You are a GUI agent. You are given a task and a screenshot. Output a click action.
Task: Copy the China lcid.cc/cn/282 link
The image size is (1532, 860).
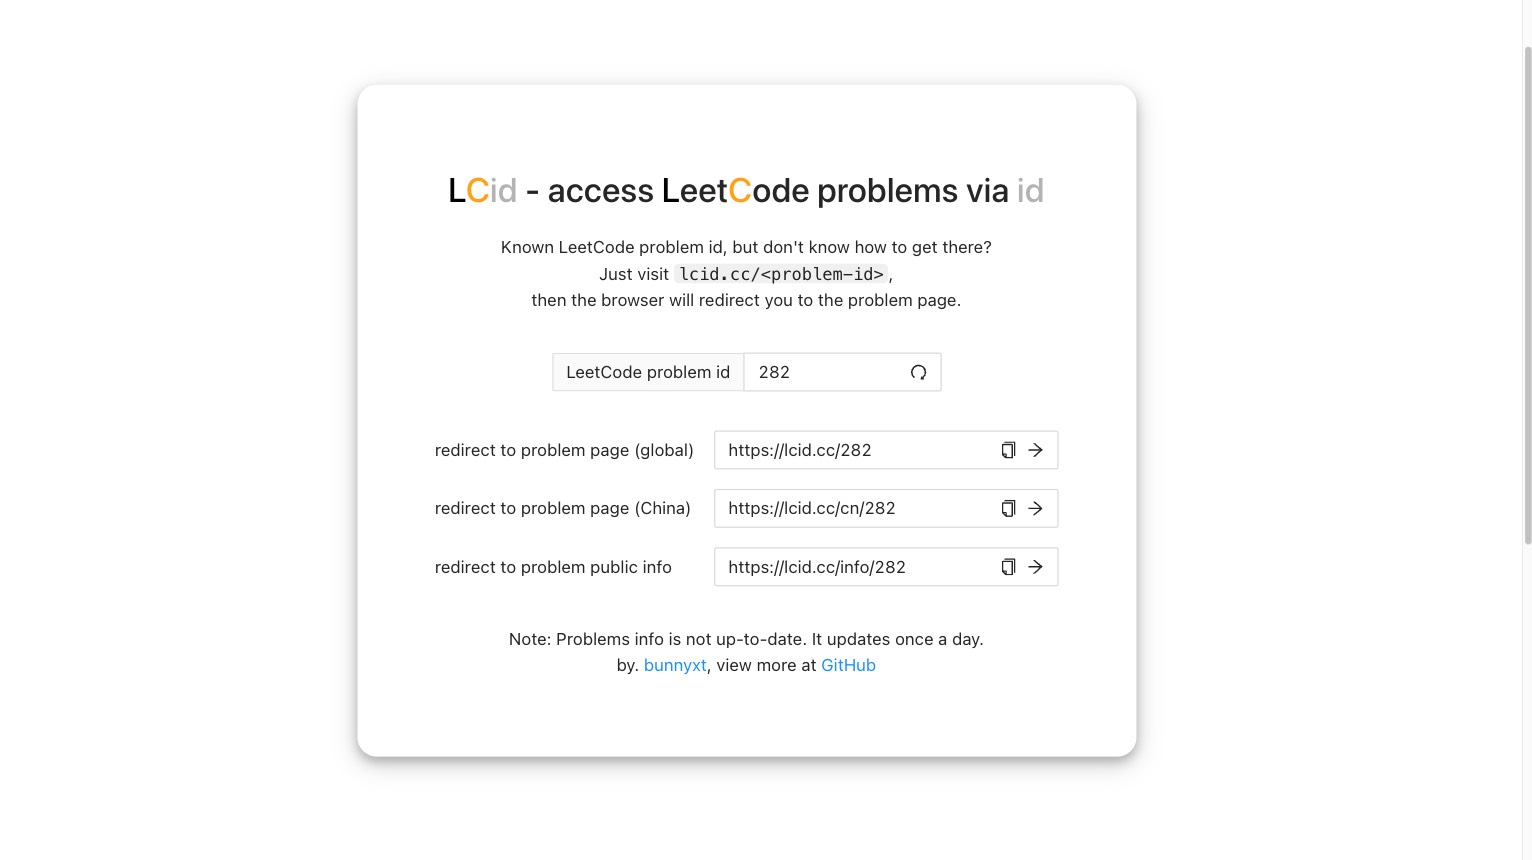[x=1008, y=508]
